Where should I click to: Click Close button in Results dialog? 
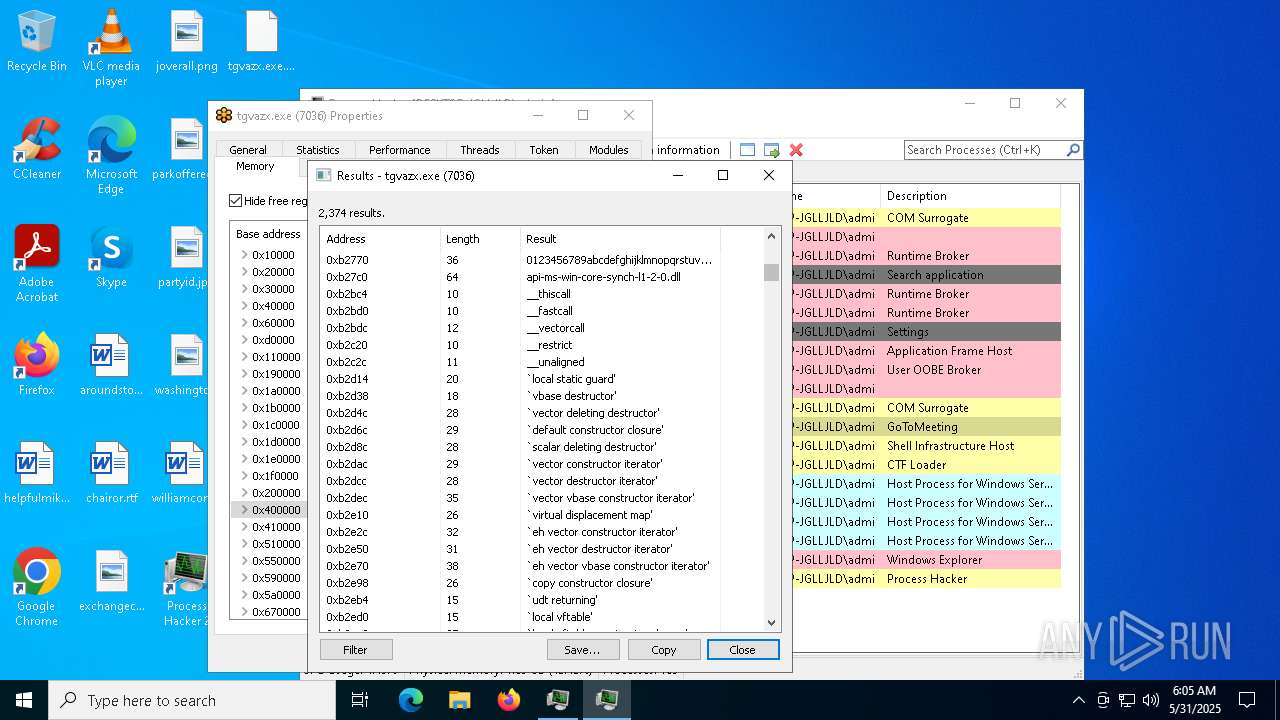(x=743, y=650)
